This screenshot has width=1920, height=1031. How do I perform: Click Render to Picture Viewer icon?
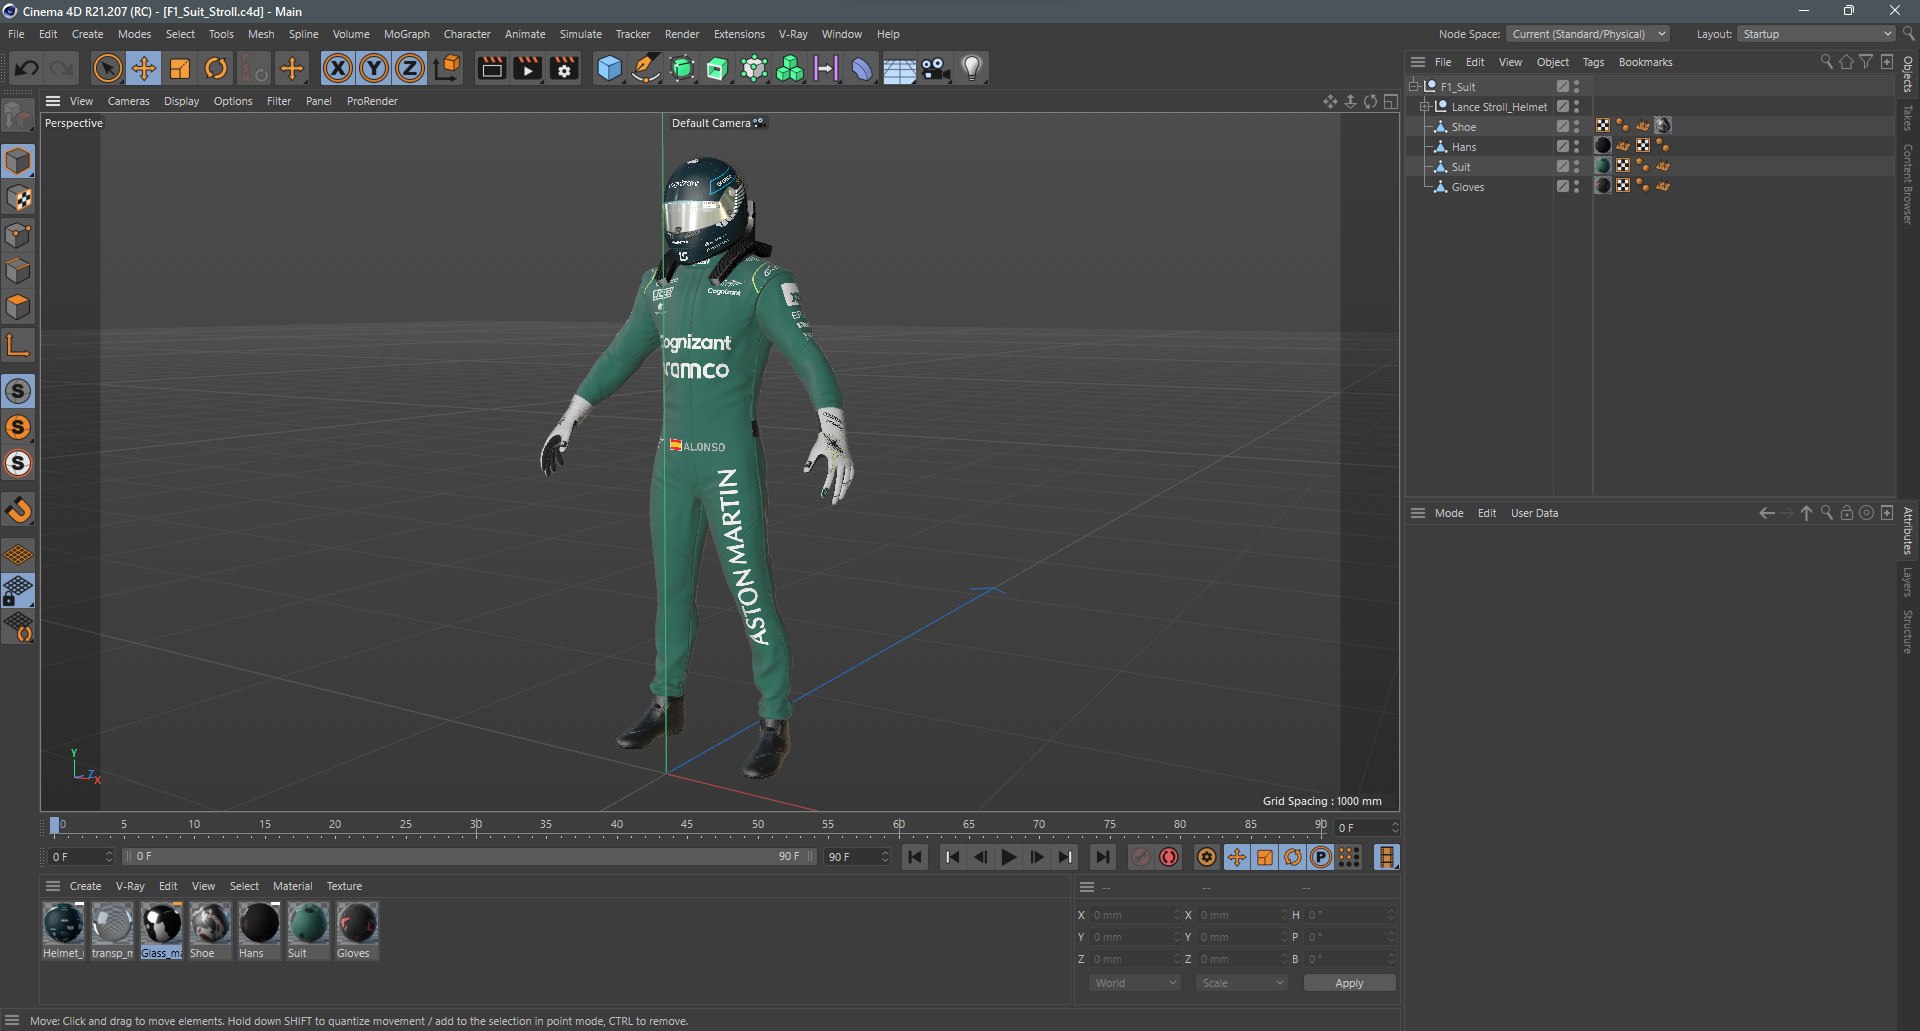pos(527,68)
